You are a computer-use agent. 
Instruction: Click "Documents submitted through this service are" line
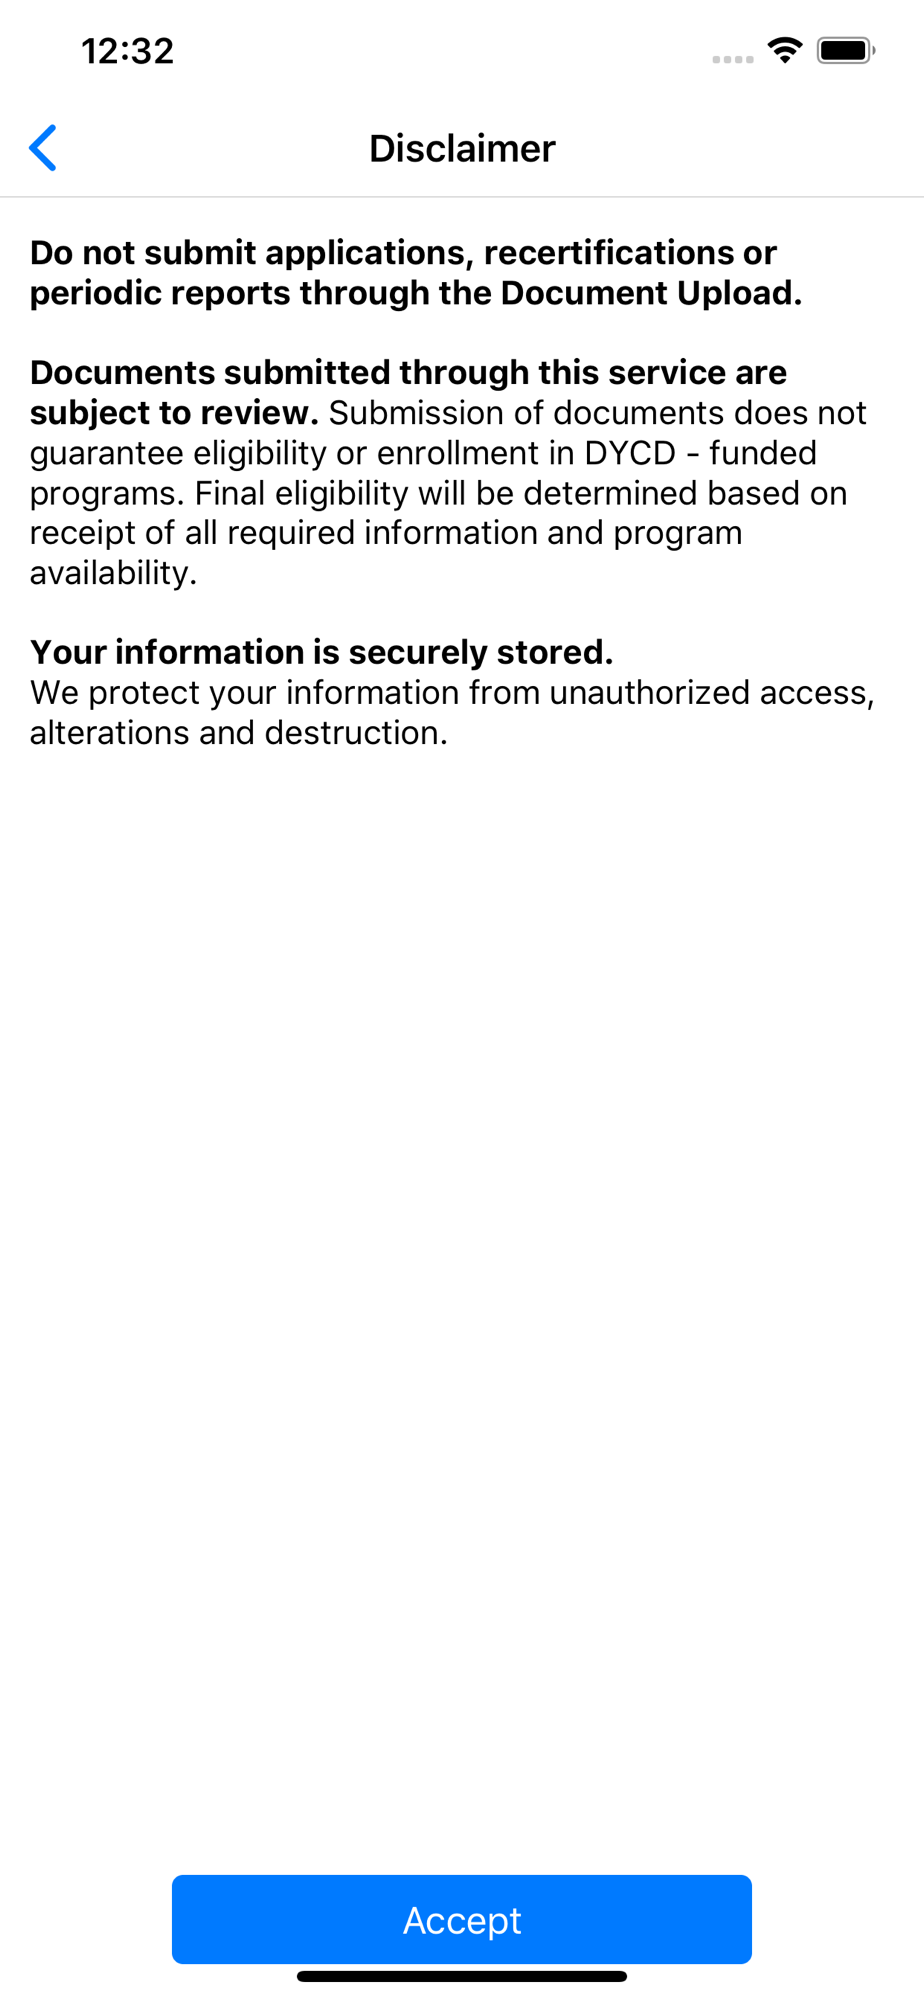click(x=408, y=372)
